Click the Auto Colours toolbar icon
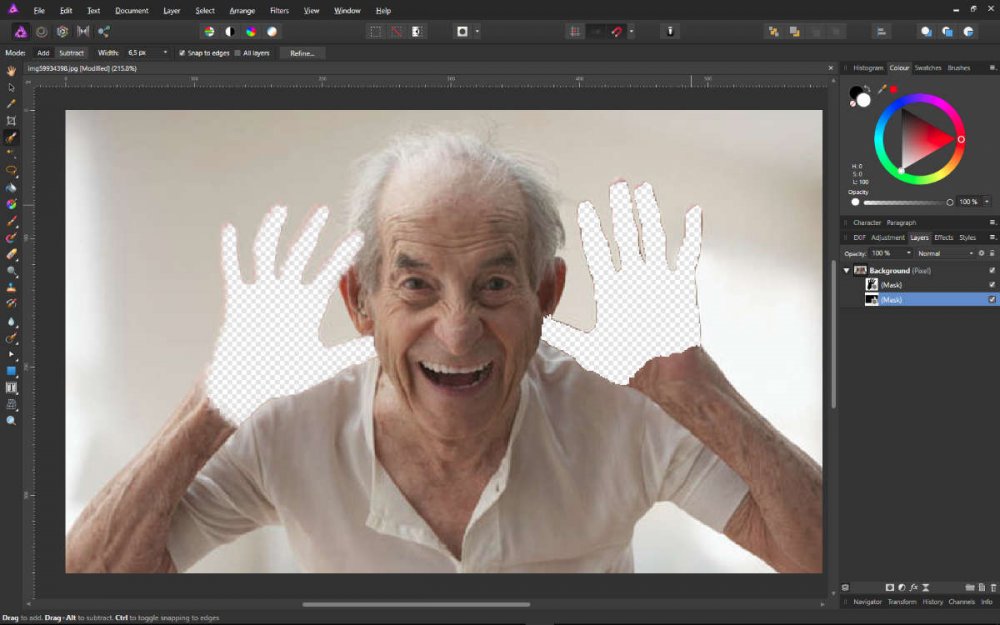Image resolution: width=1000 pixels, height=625 pixels. 250,32
